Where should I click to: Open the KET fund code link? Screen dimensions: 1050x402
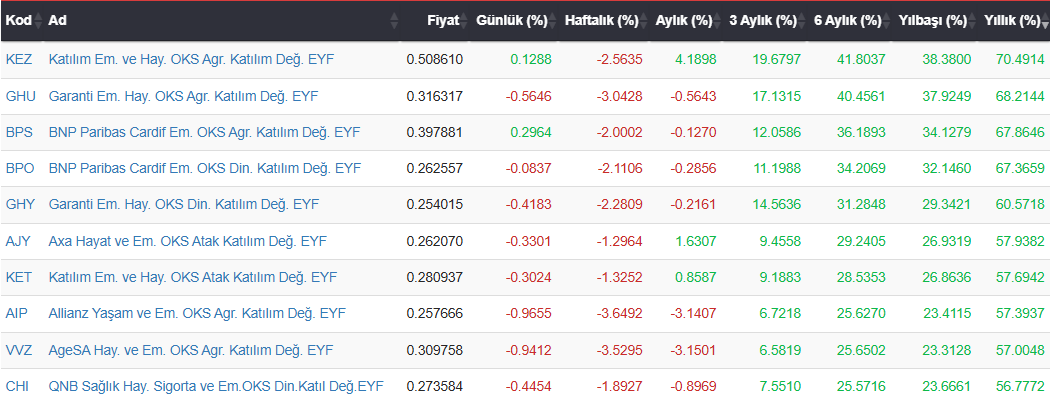click(18, 277)
